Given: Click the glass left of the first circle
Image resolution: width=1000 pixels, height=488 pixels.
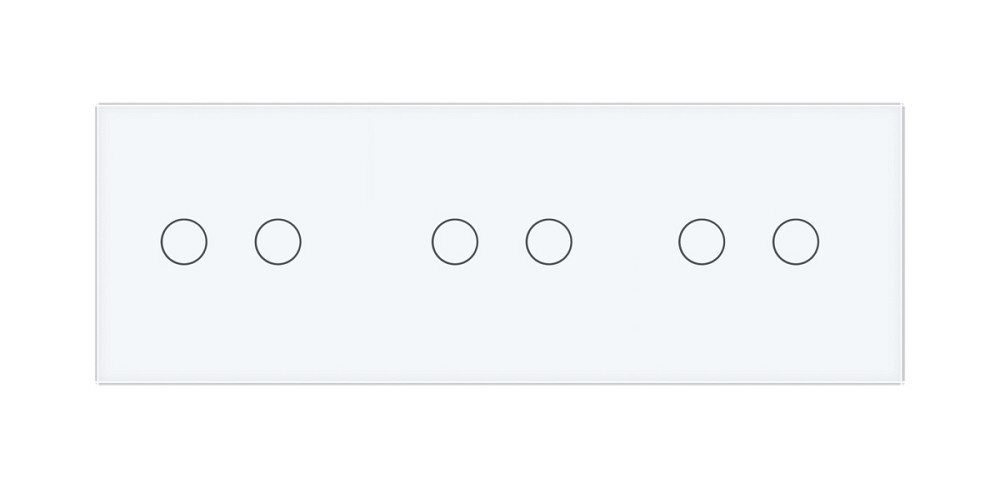Looking at the screenshot, I should [128, 242].
